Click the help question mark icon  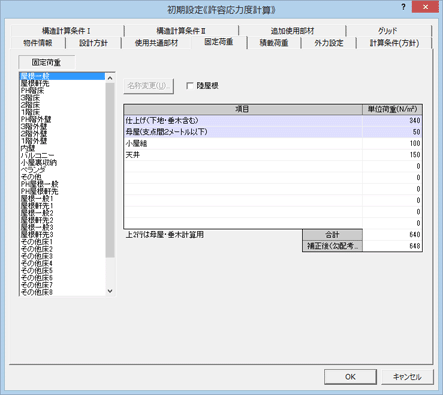pos(403,7)
